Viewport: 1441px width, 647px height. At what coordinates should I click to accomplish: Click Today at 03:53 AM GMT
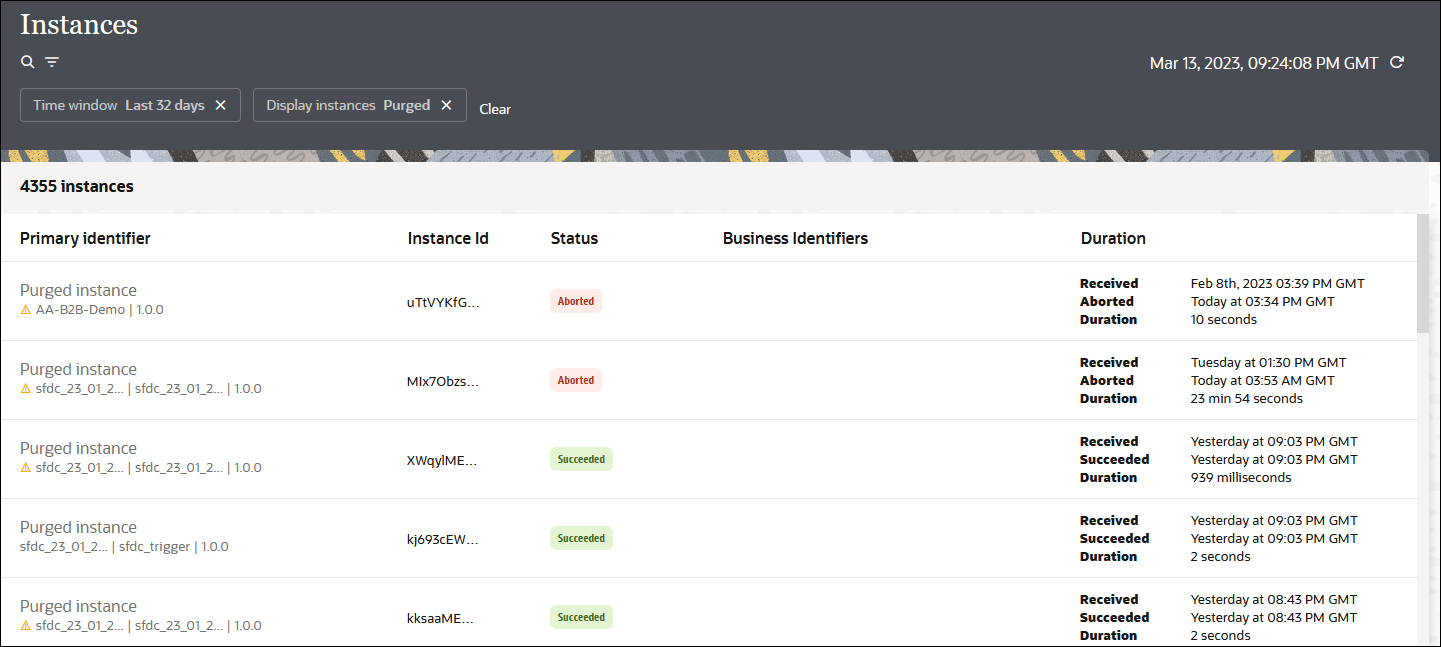coord(1263,380)
